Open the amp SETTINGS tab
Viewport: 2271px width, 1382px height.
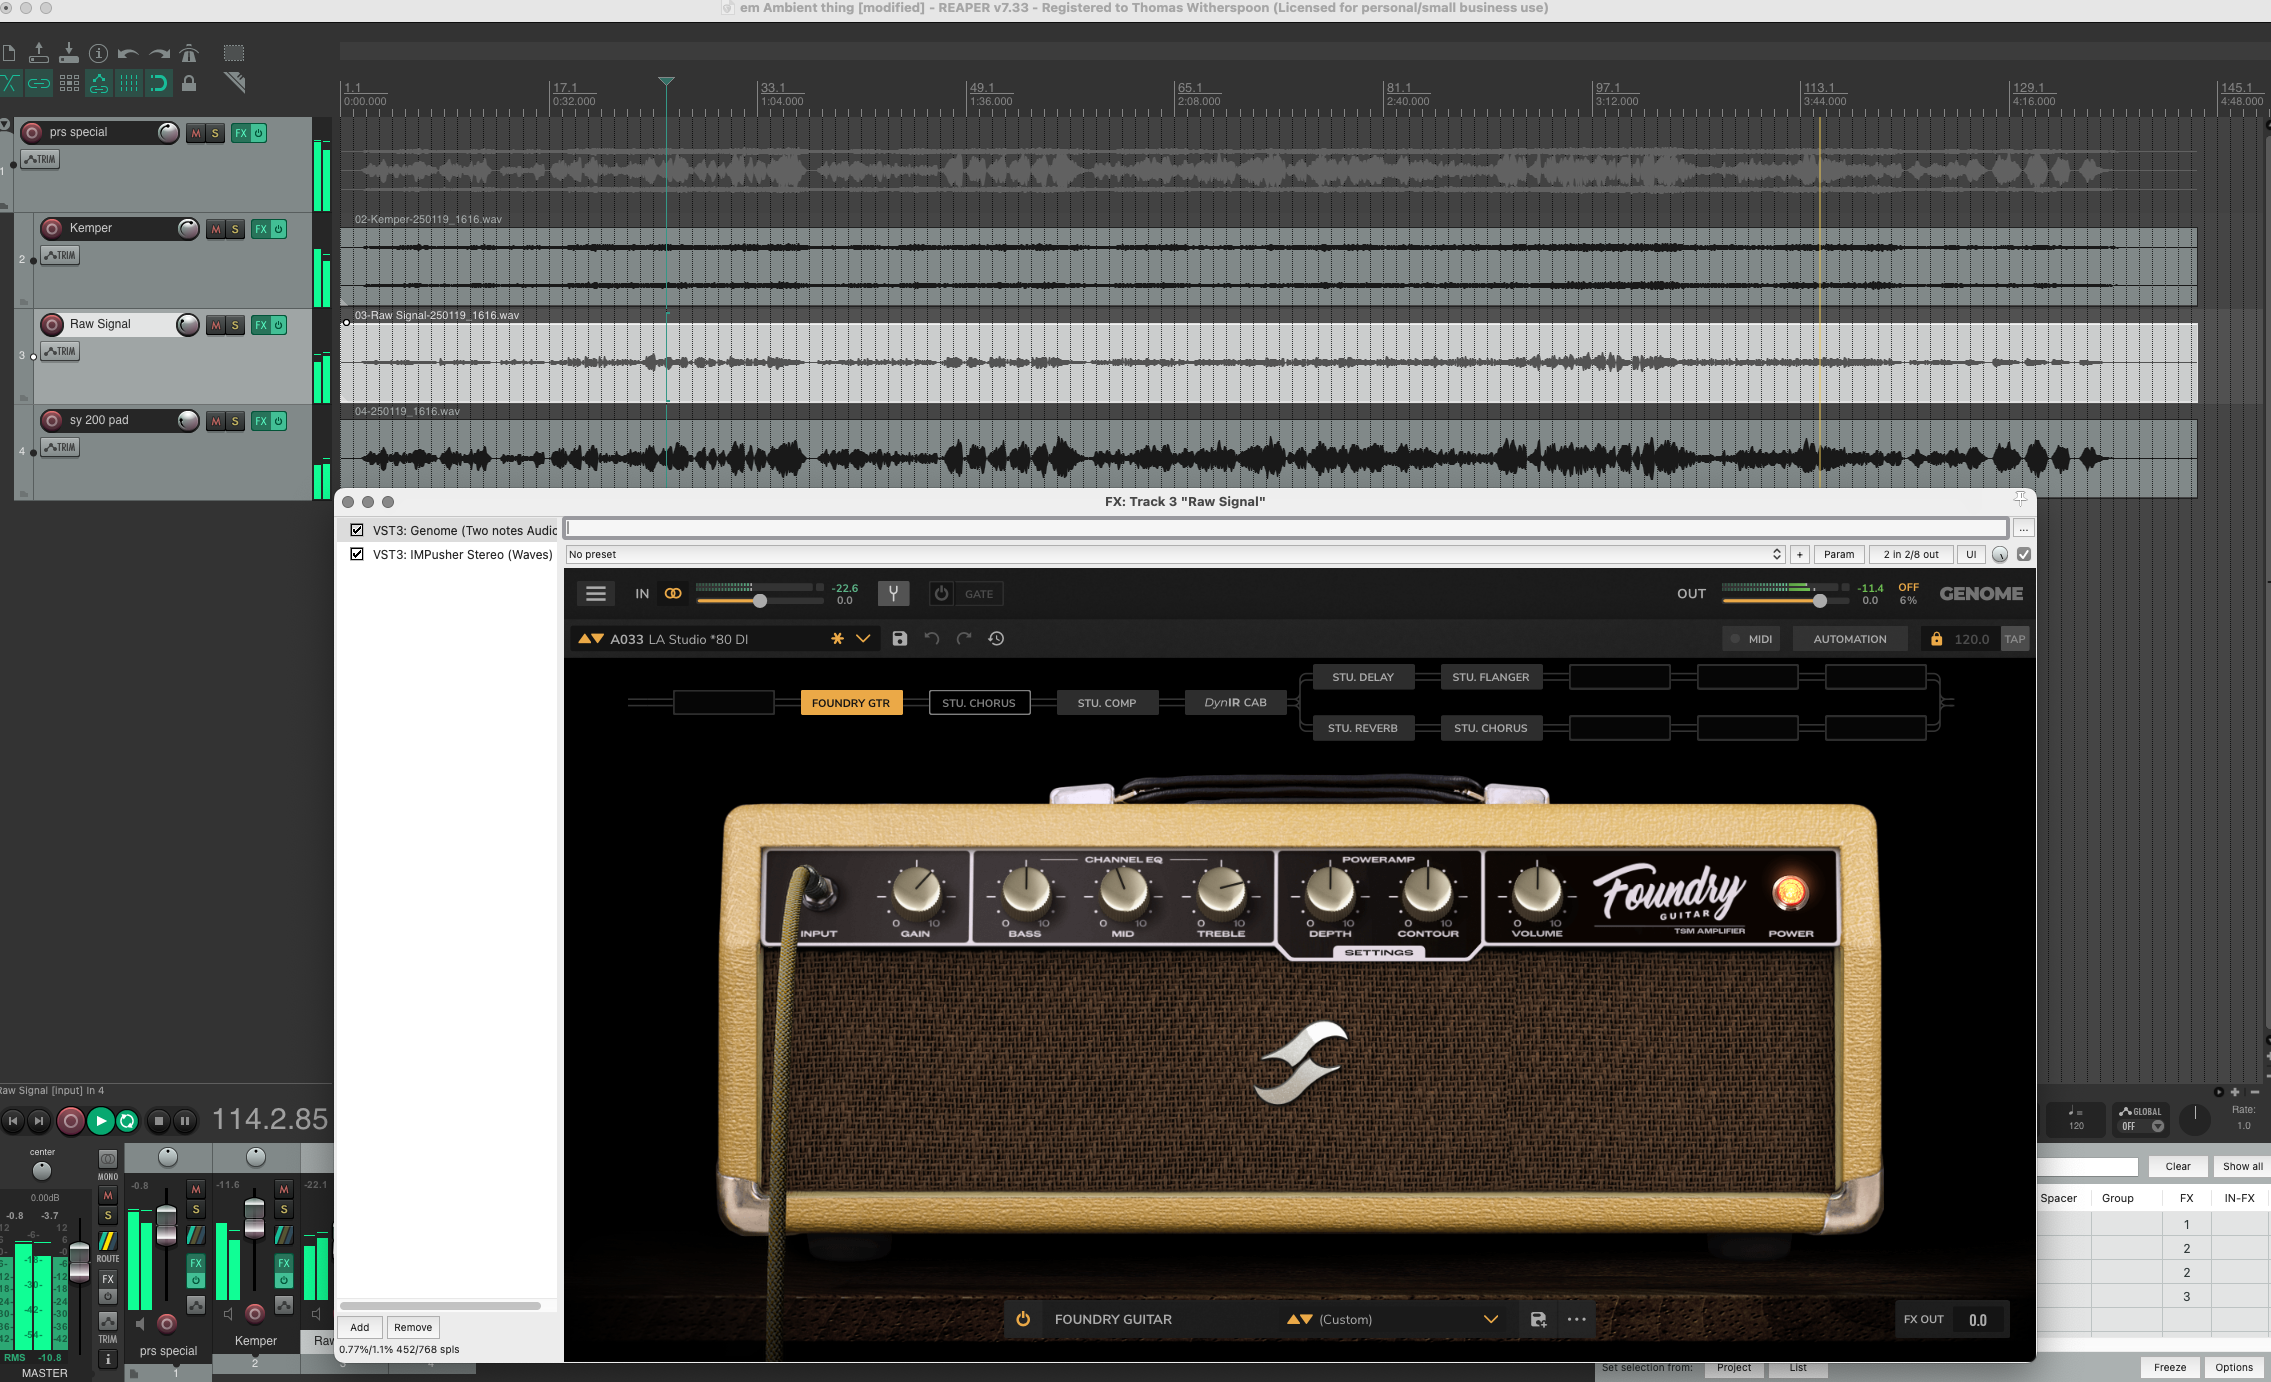[1379, 952]
